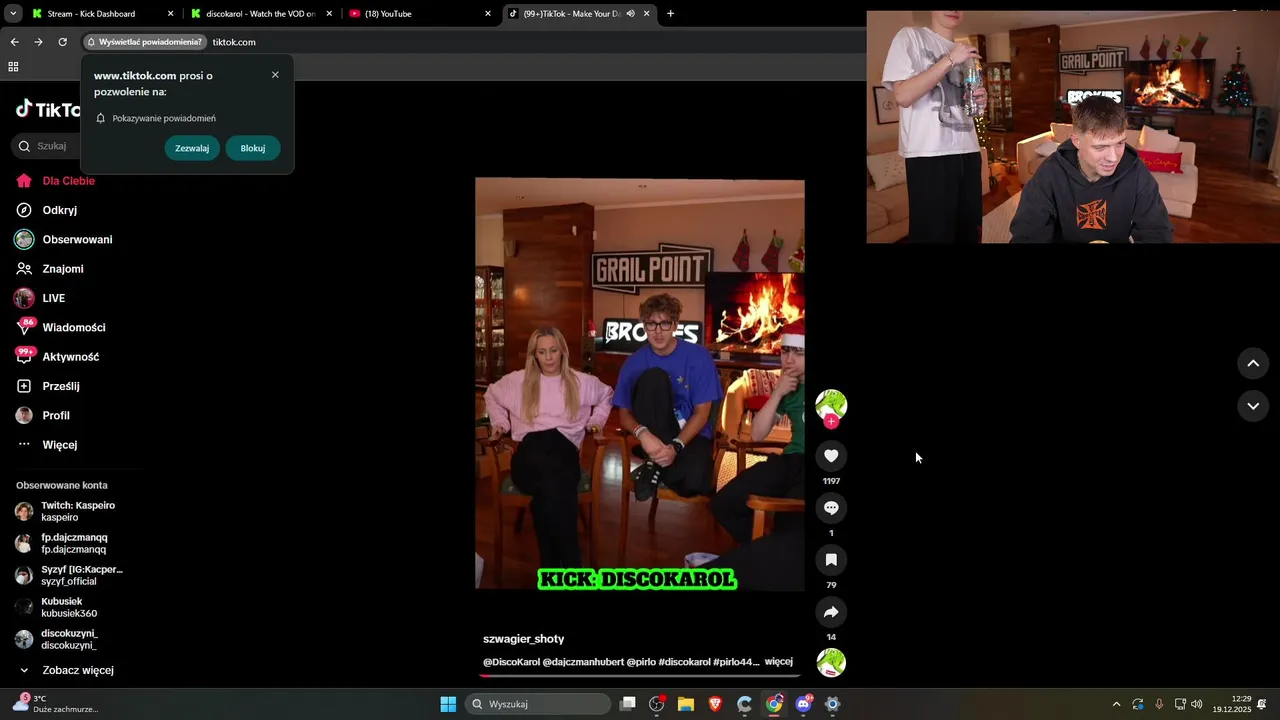This screenshot has height=720, width=1280.
Task: Show hidden system tray icons
Action: (1116, 704)
